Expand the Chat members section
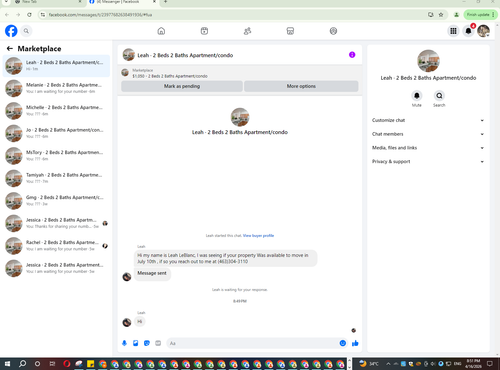 coord(428,134)
